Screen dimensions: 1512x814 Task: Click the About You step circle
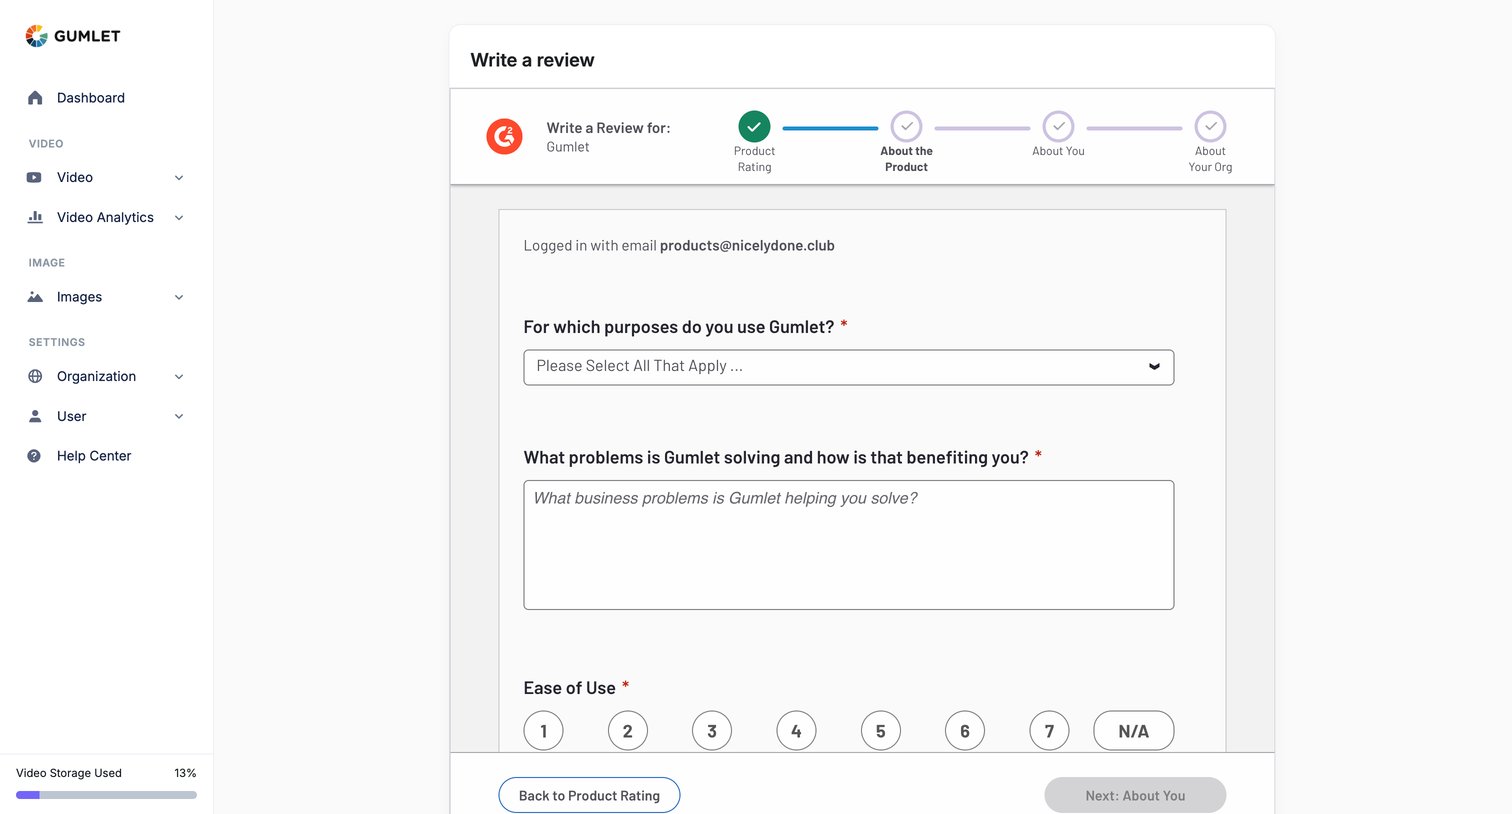point(1058,127)
